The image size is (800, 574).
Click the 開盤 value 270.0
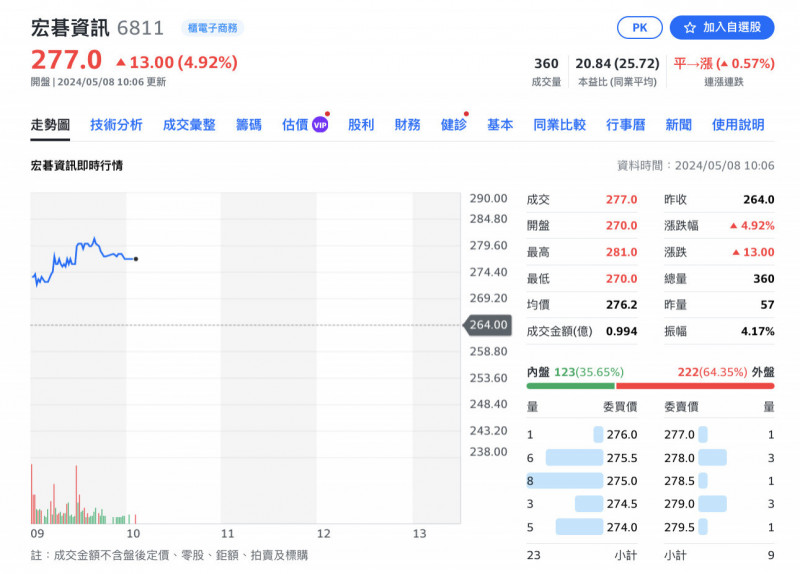pos(621,226)
